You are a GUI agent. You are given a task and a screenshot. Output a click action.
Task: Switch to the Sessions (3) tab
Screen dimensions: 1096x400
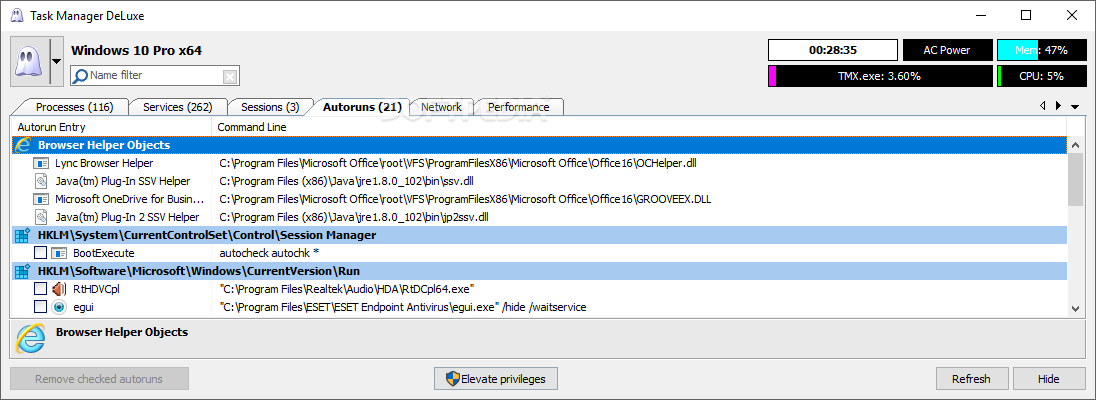click(x=270, y=107)
